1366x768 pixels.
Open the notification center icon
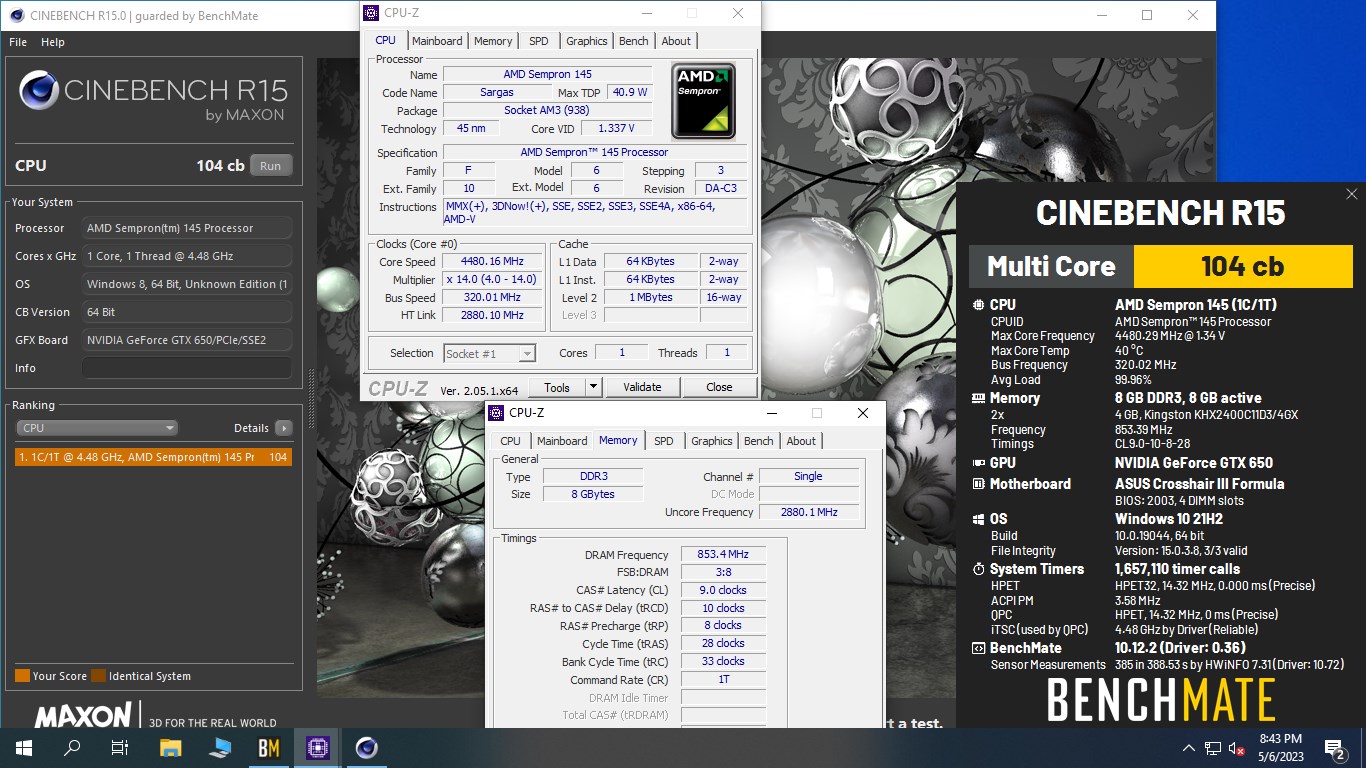[1334, 748]
